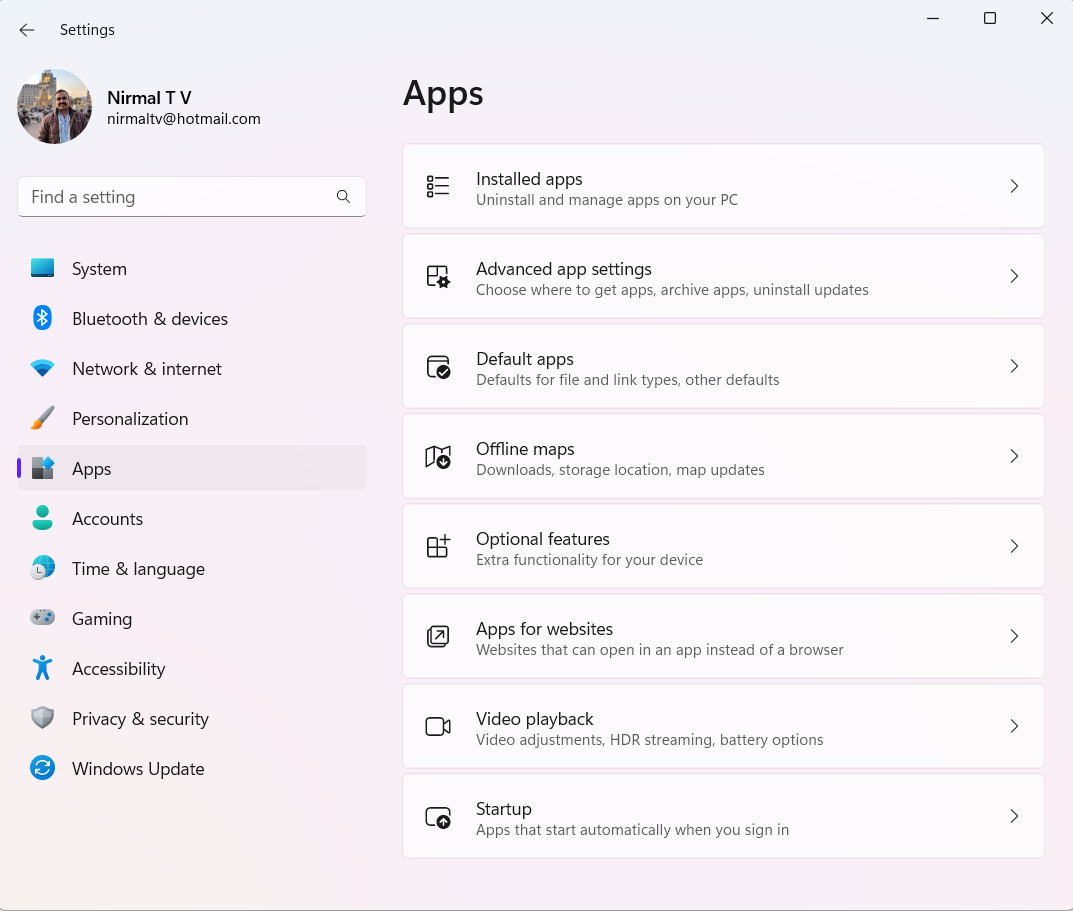This screenshot has height=911, width=1073.
Task: Open Windows Update label
Action: tap(138, 769)
